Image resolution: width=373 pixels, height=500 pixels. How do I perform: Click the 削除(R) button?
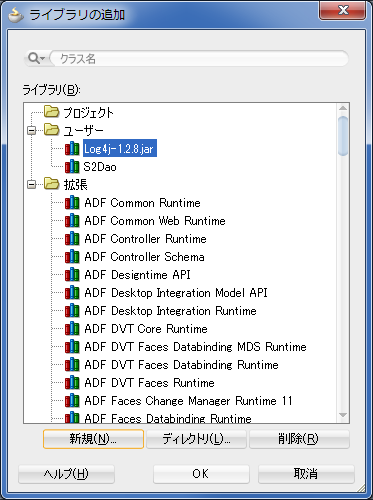coord(299,439)
